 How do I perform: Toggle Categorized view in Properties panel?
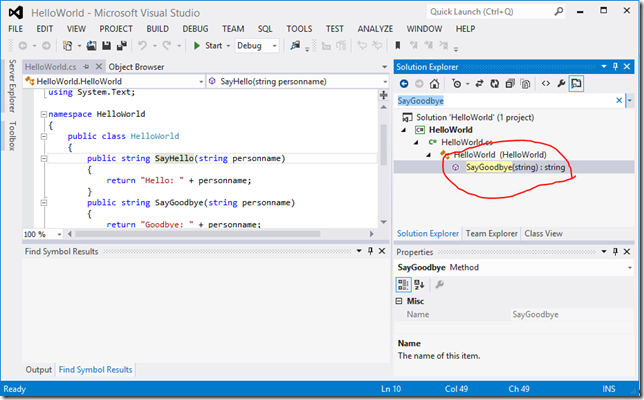point(403,284)
